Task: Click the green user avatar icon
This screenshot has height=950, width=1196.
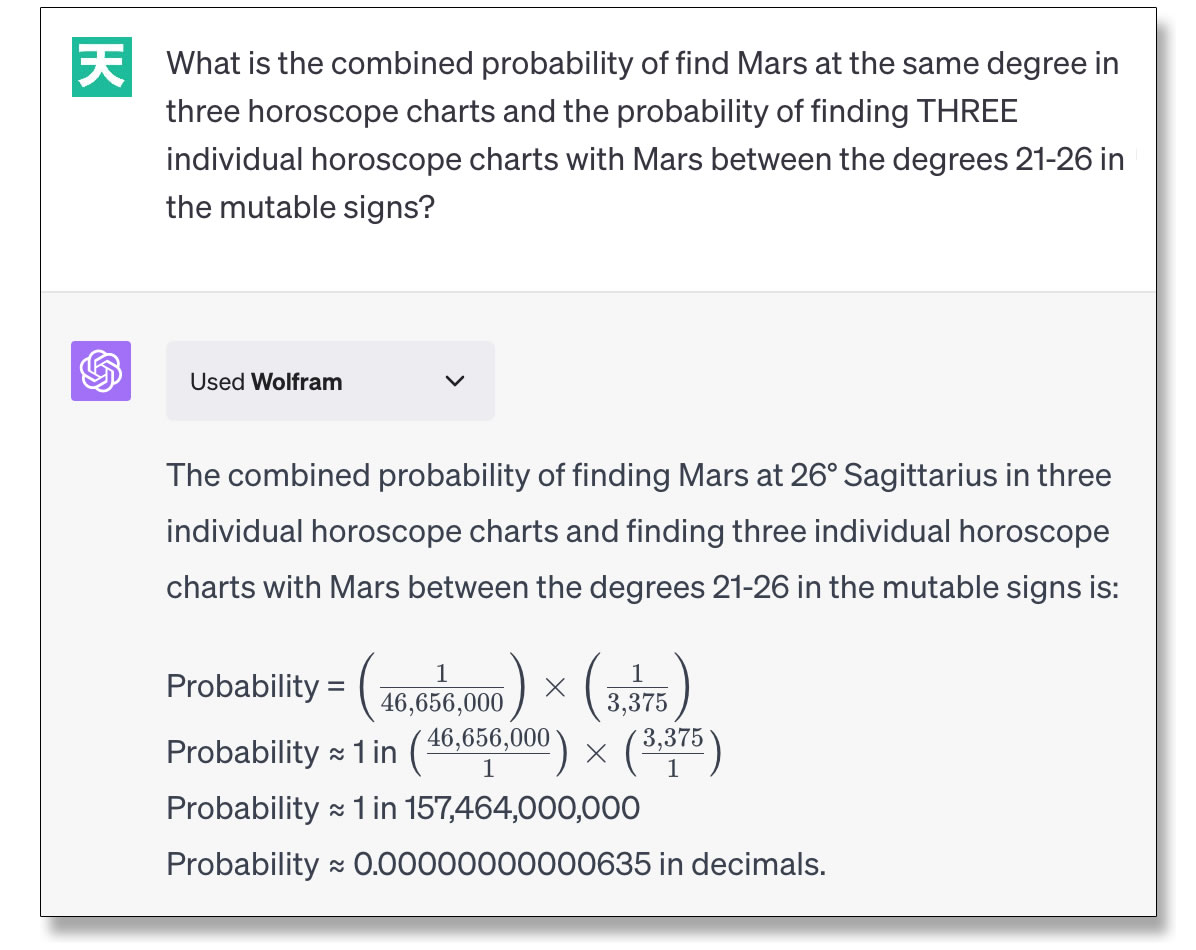Action: tap(101, 67)
